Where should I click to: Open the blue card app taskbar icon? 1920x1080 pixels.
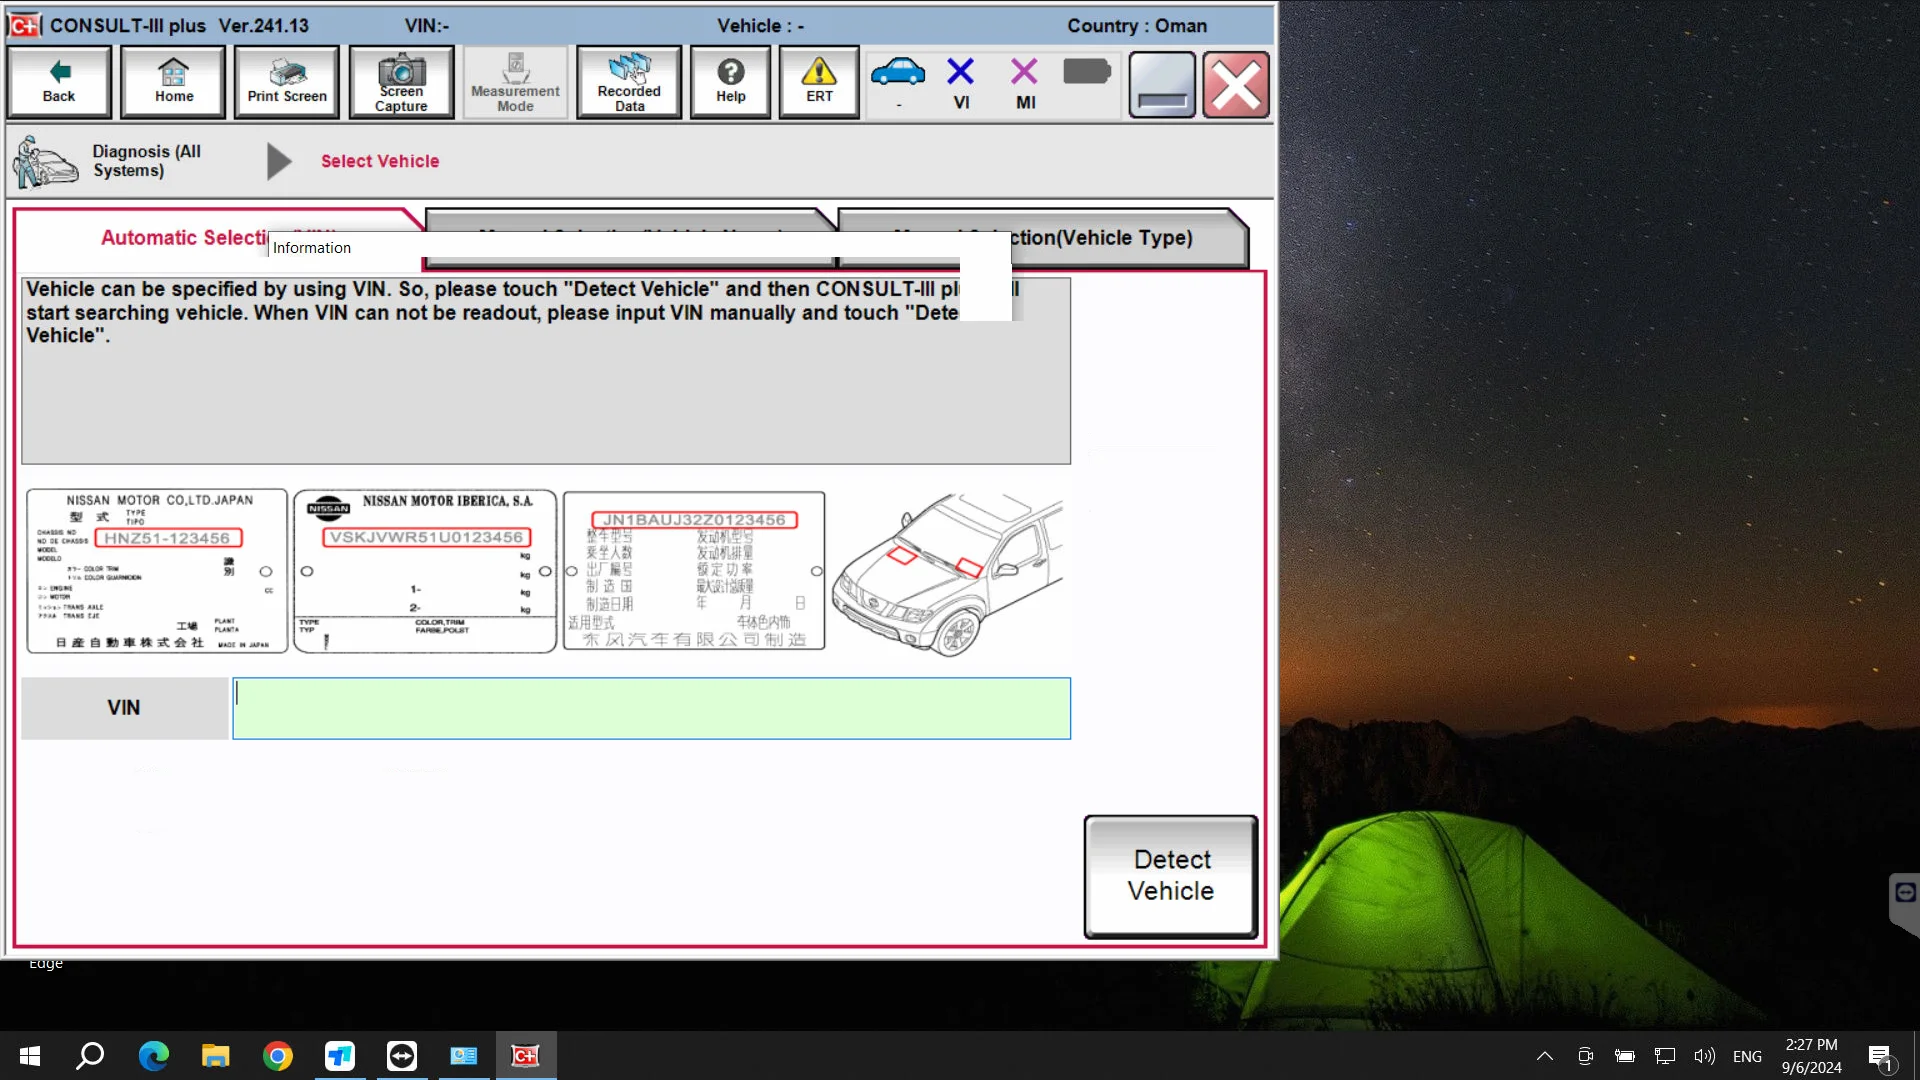[464, 1056]
